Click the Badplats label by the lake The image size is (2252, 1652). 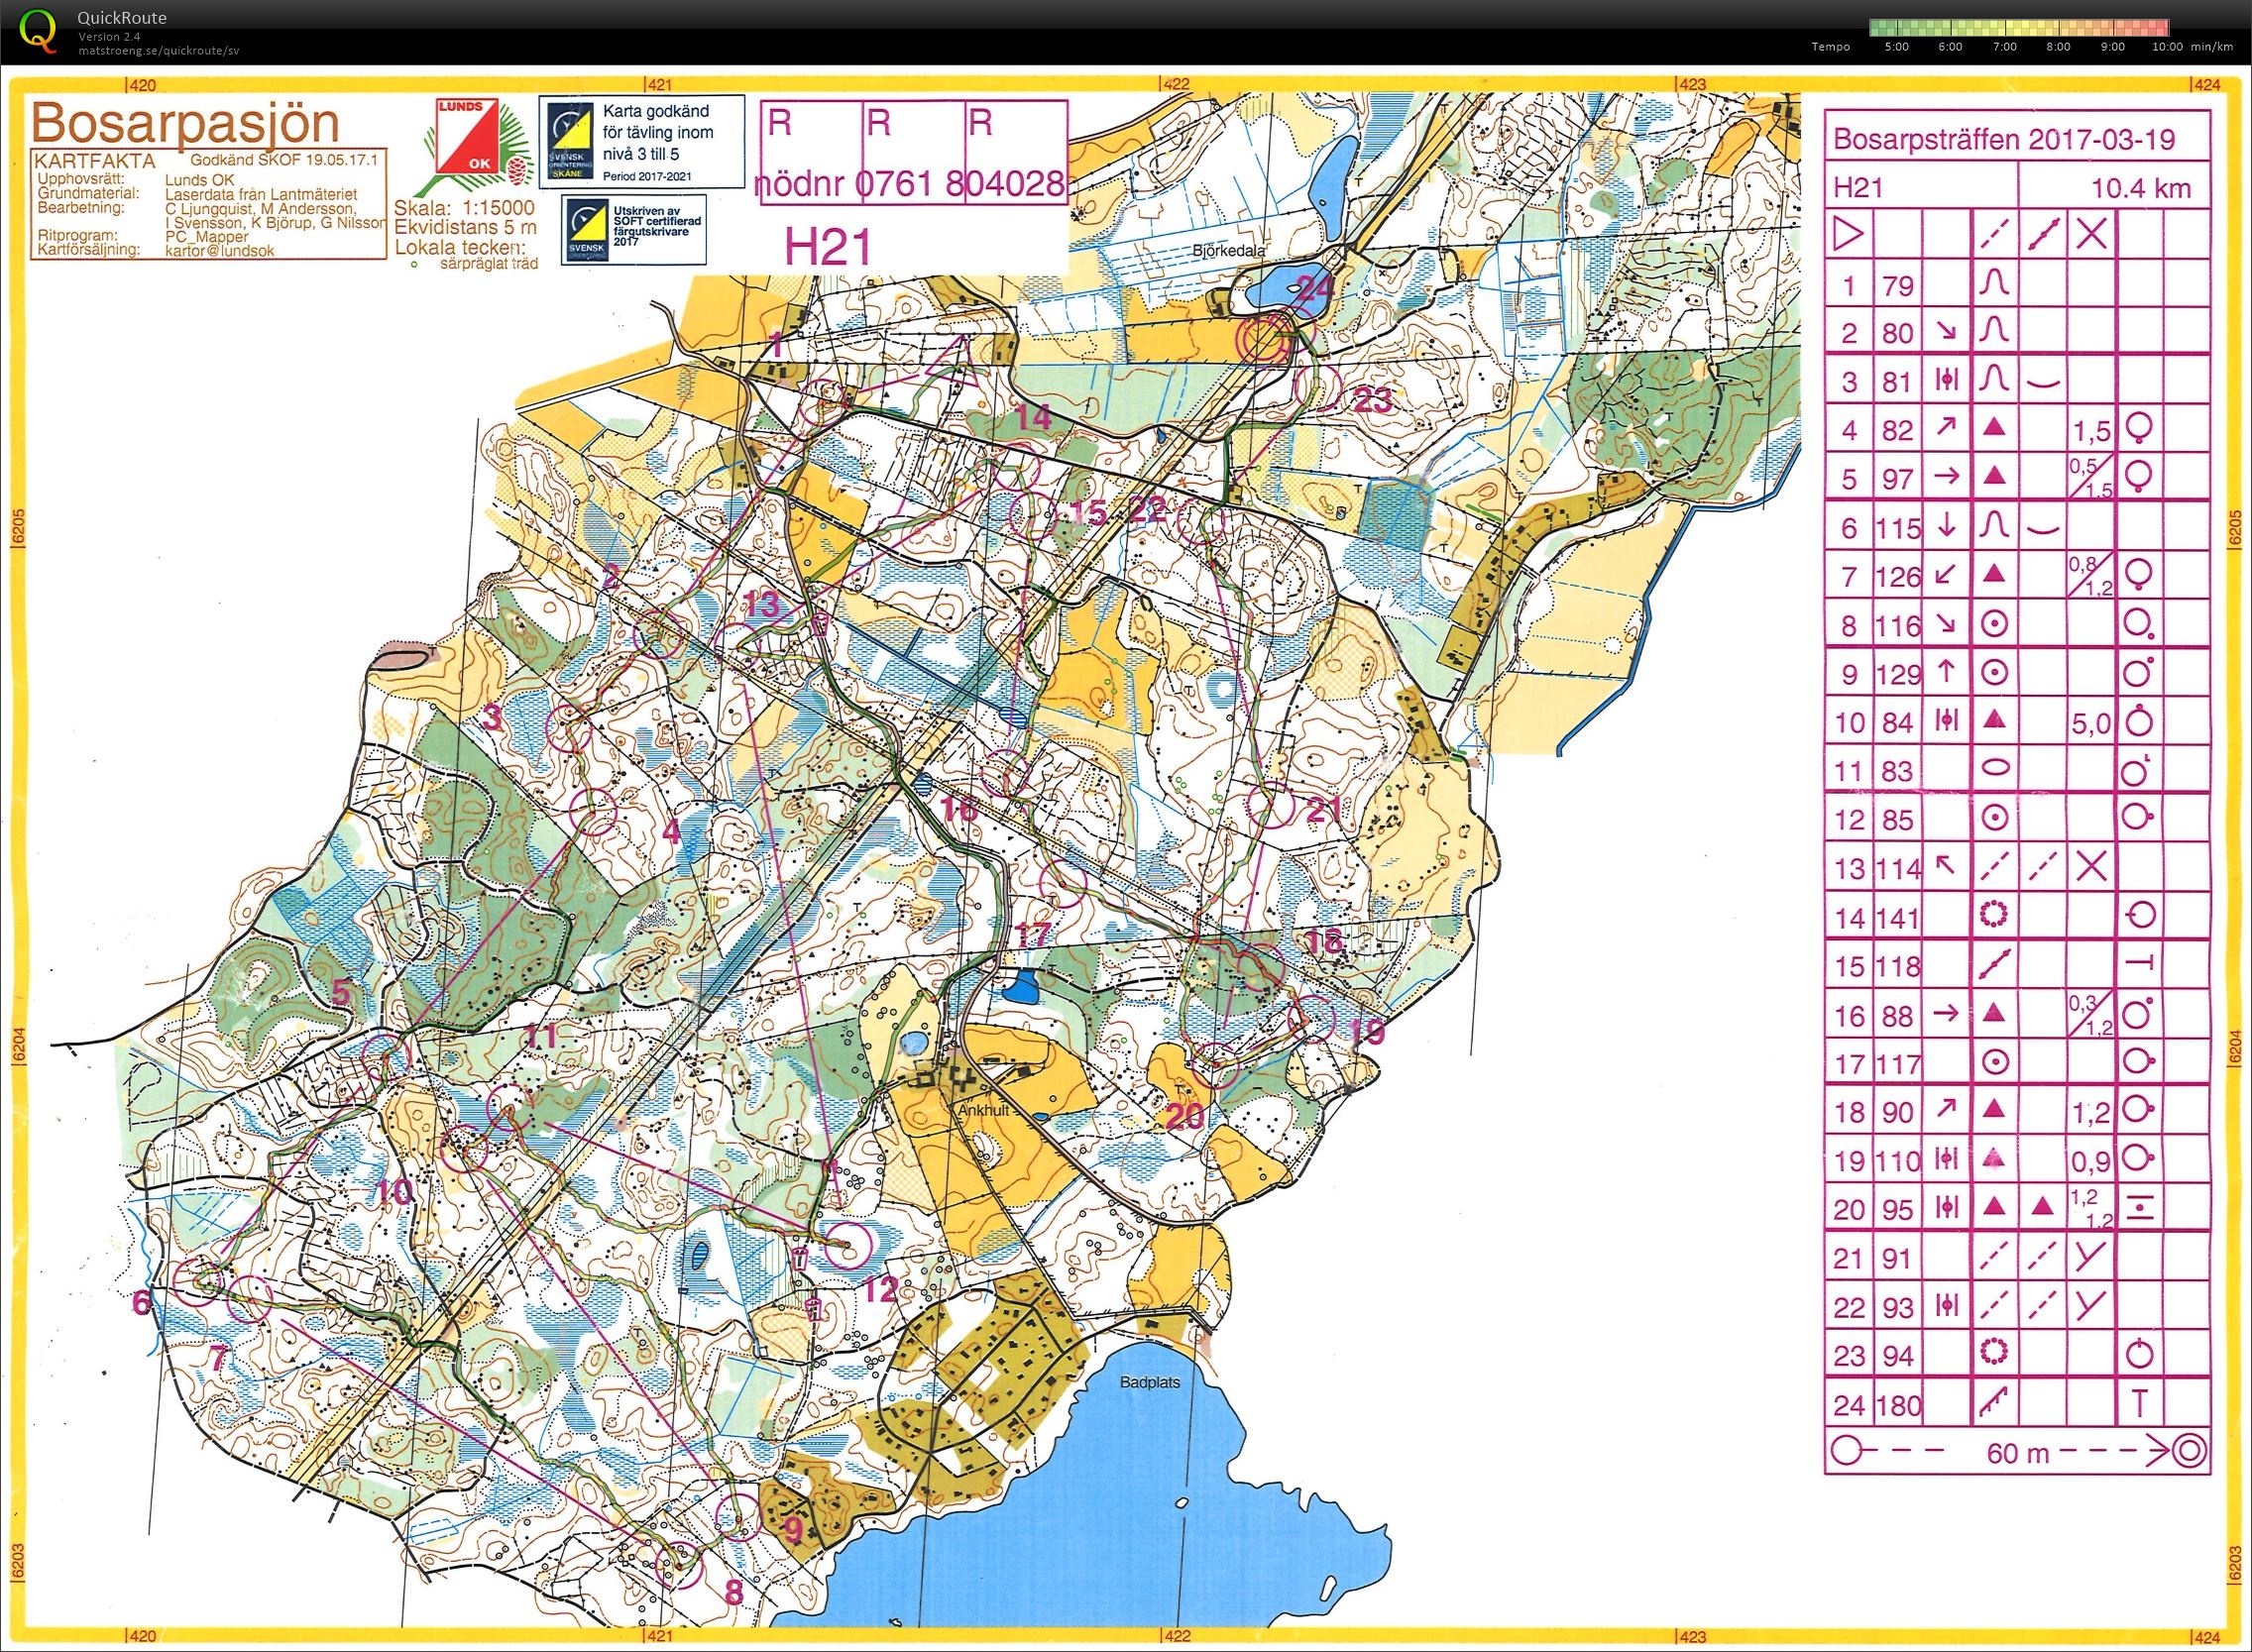1151,1383
